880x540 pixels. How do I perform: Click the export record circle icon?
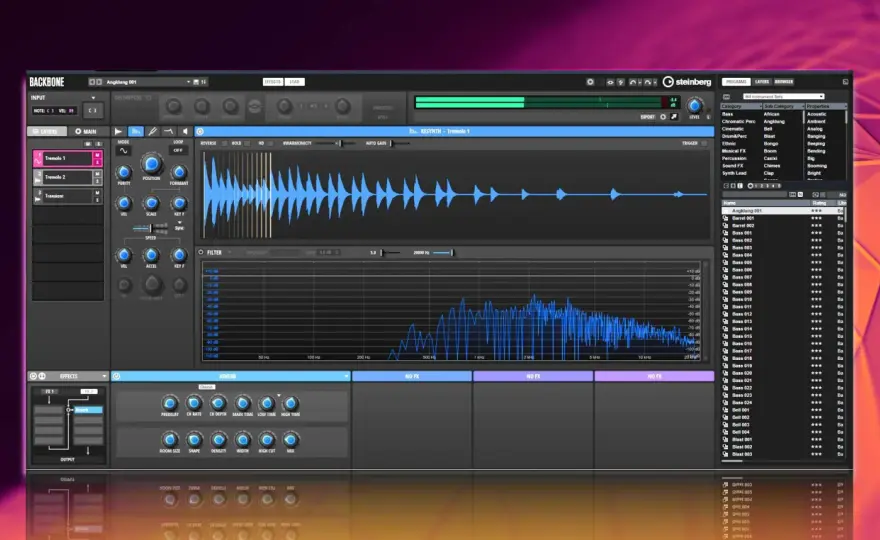[663, 117]
